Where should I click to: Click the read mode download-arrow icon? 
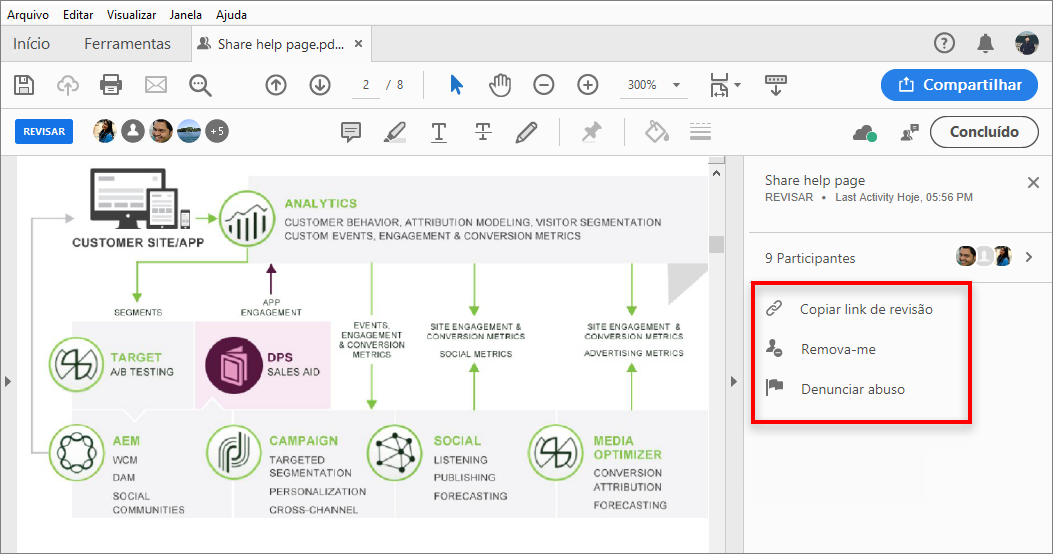coord(776,85)
